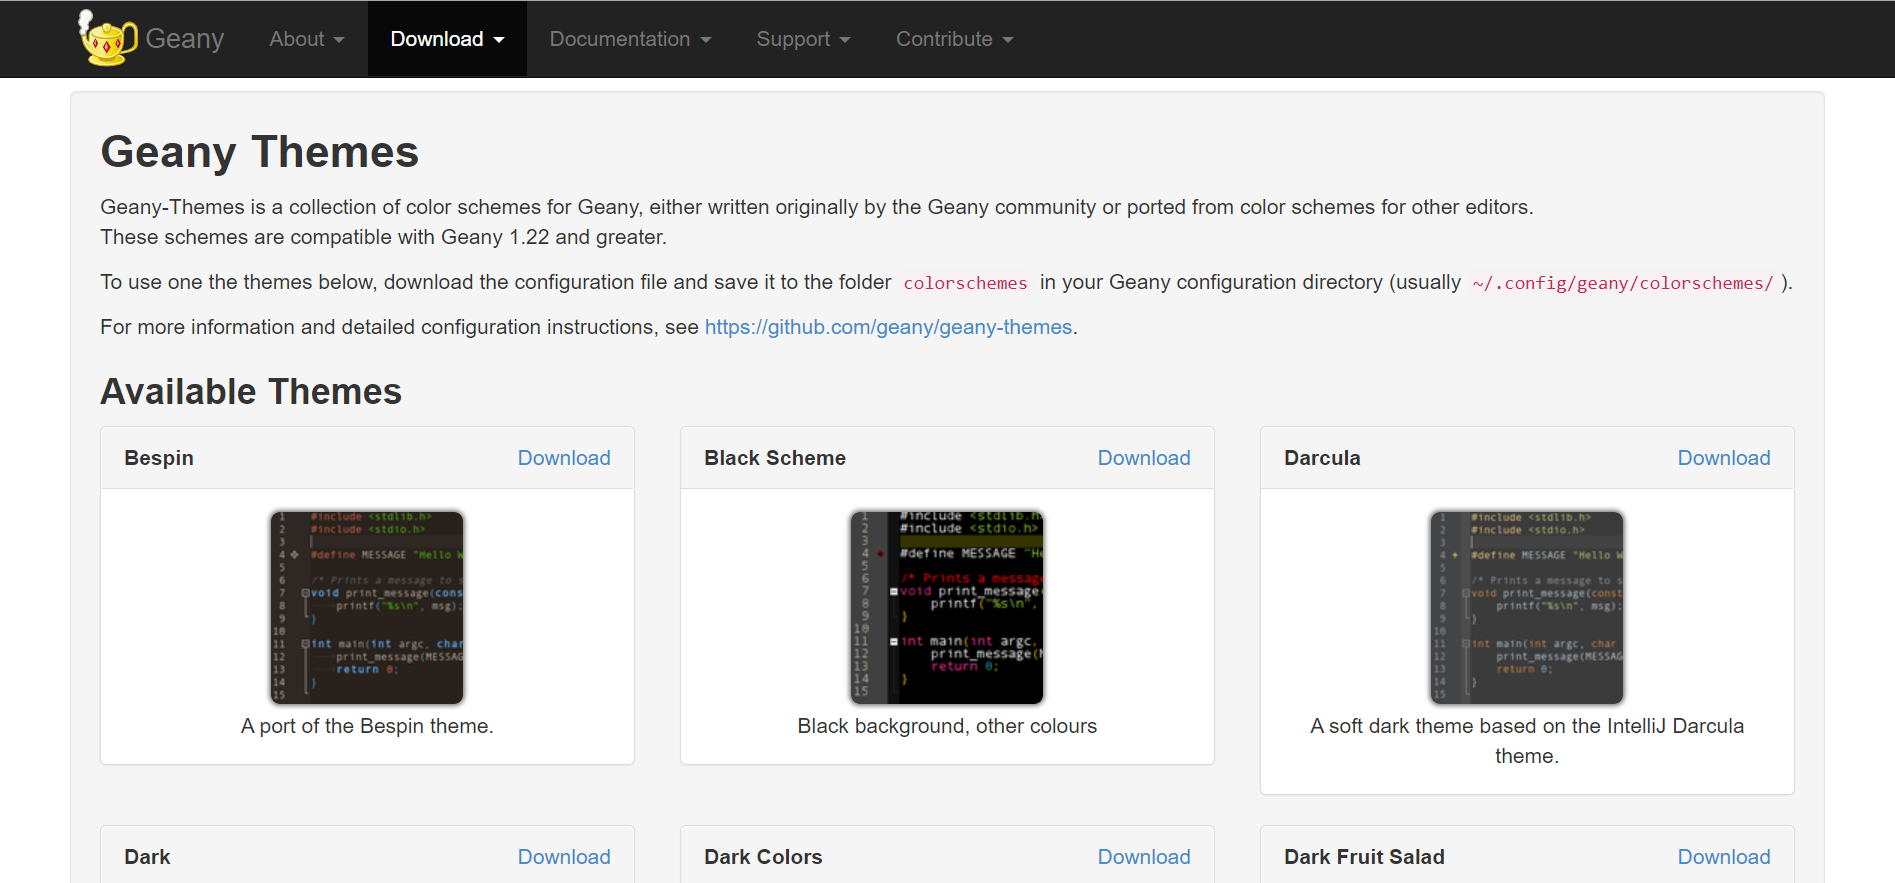Click the Geany brand name link
The width and height of the screenshot is (1895, 883).
coord(185,39)
